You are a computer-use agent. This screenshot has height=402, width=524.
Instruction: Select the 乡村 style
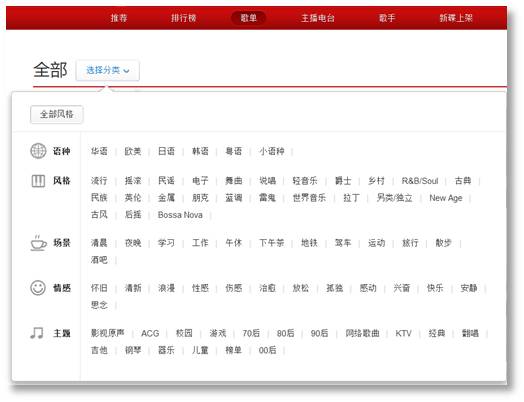pos(376,181)
